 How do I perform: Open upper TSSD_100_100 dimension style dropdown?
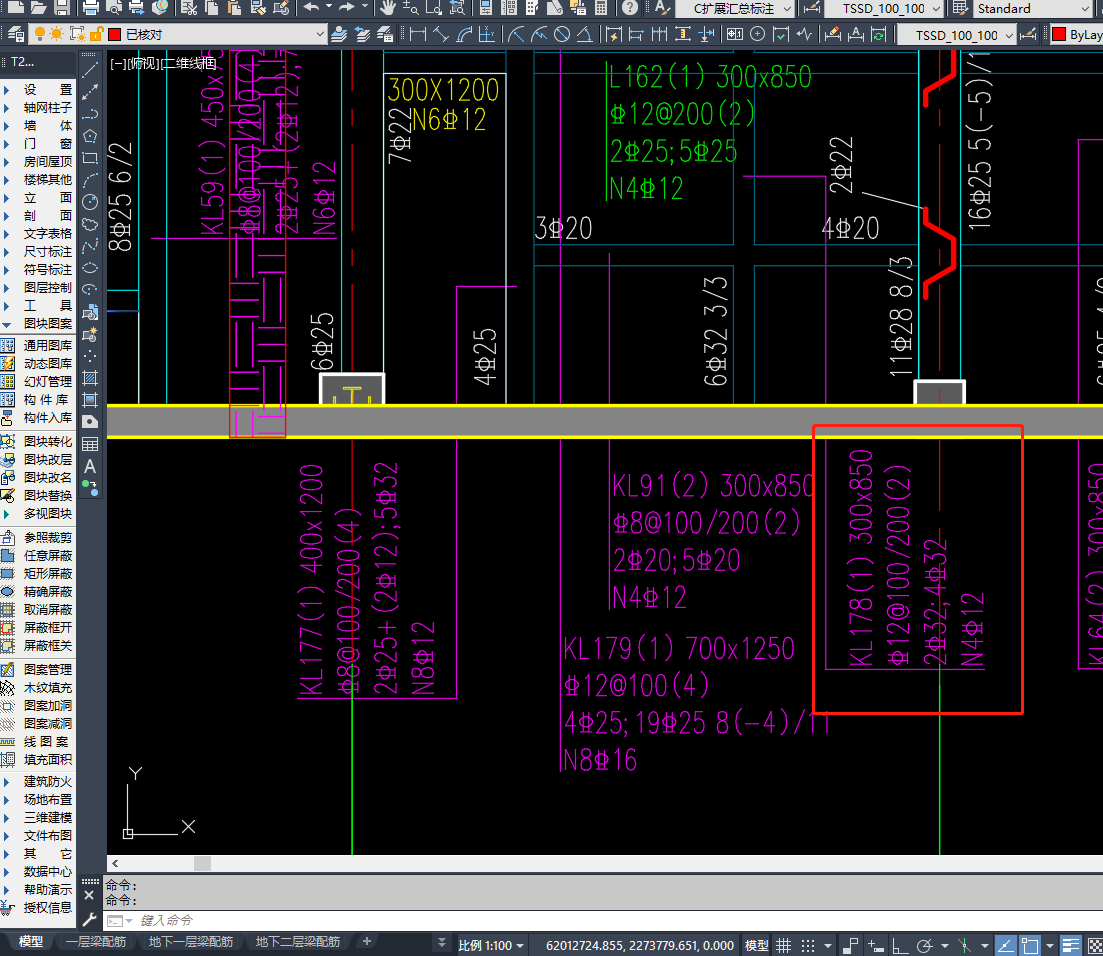pyautogui.click(x=884, y=8)
